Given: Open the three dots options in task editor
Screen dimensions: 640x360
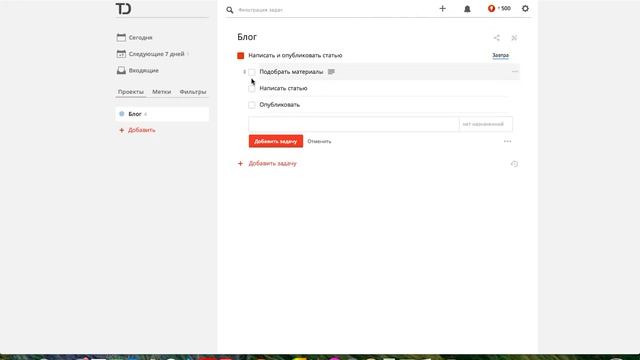Looking at the screenshot, I should click(x=507, y=141).
